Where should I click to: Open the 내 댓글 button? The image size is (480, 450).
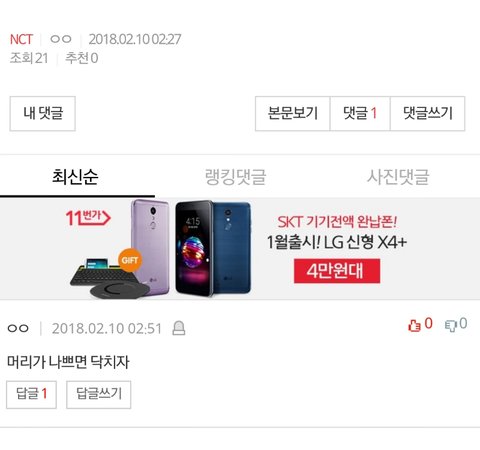click(x=43, y=113)
